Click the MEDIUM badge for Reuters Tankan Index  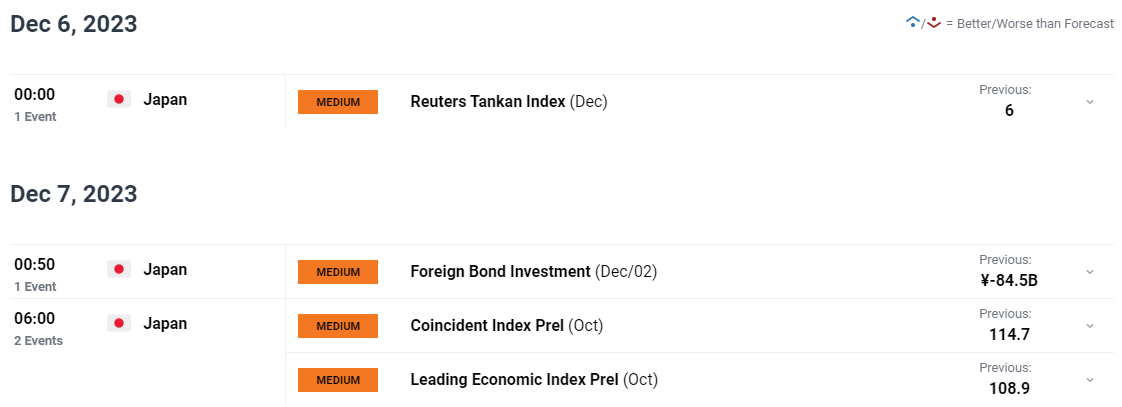pyautogui.click(x=338, y=102)
